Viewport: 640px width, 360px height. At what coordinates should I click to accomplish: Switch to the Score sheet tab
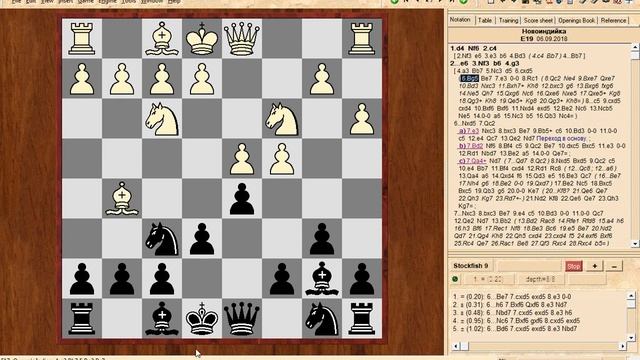coord(538,20)
